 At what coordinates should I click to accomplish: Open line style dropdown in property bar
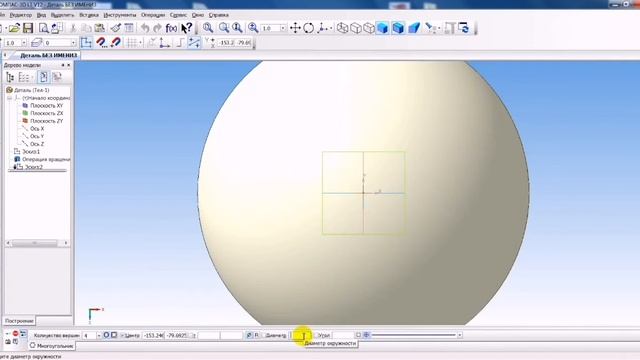click(x=460, y=335)
